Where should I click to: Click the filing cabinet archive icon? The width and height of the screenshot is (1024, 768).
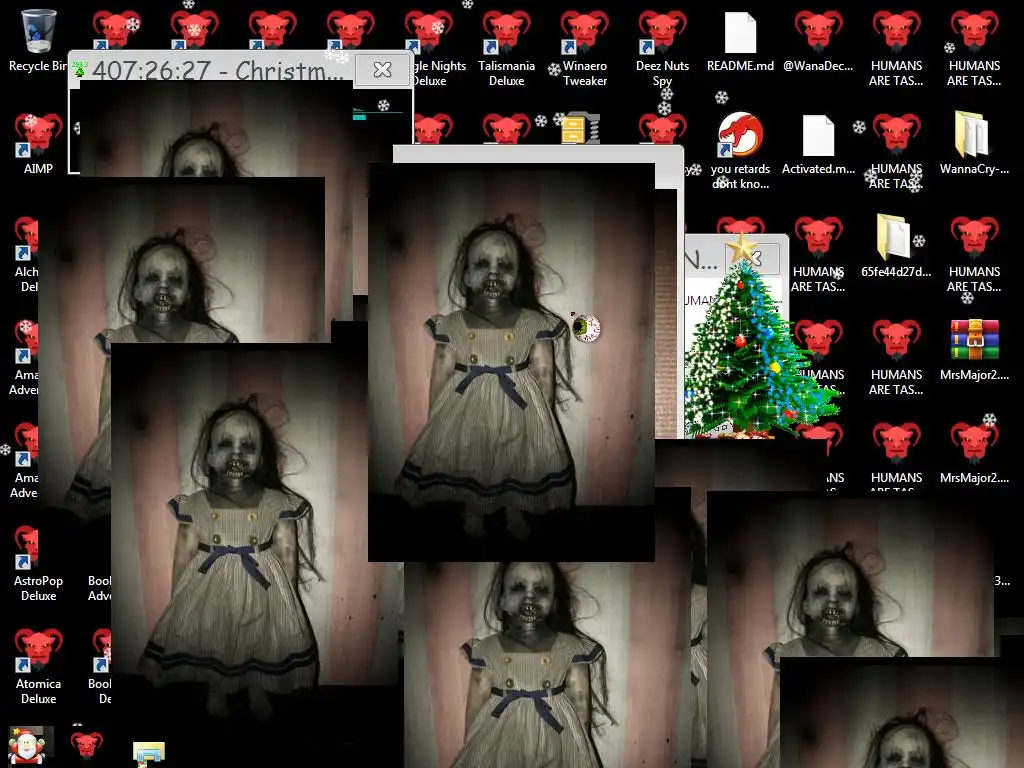pyautogui.click(x=580, y=129)
